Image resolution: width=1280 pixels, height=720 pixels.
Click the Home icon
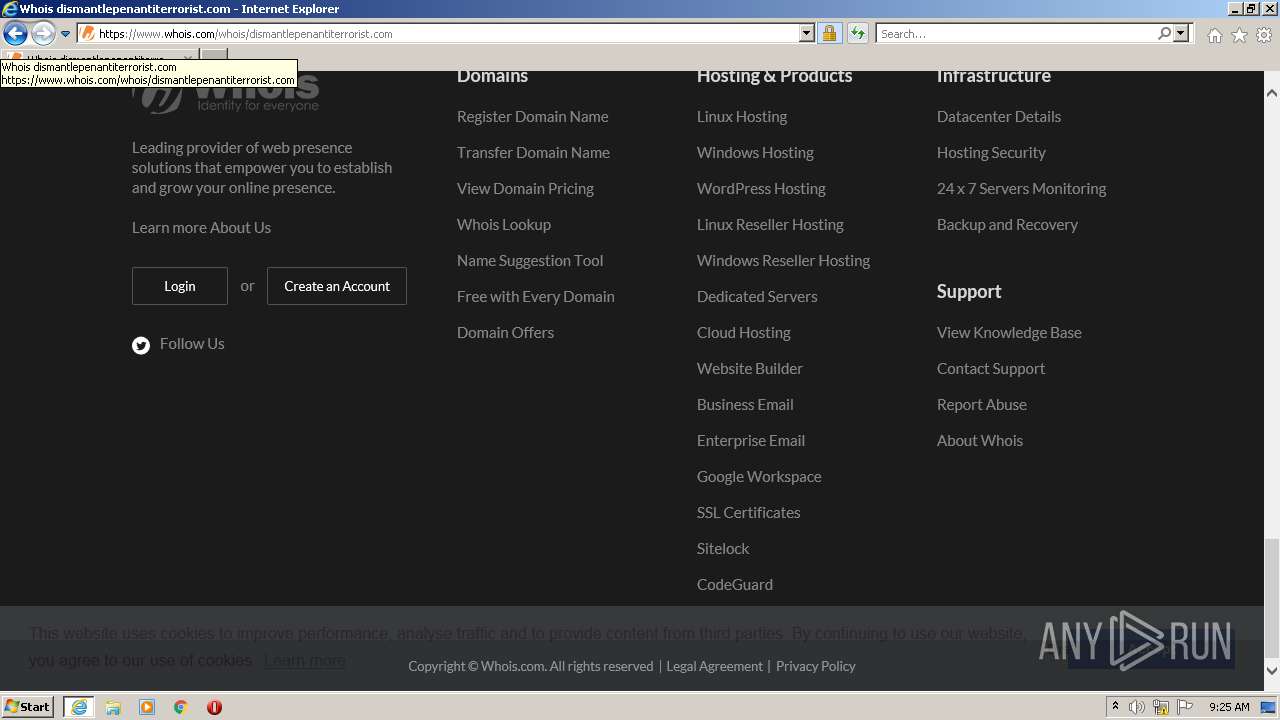pyautogui.click(x=1214, y=35)
